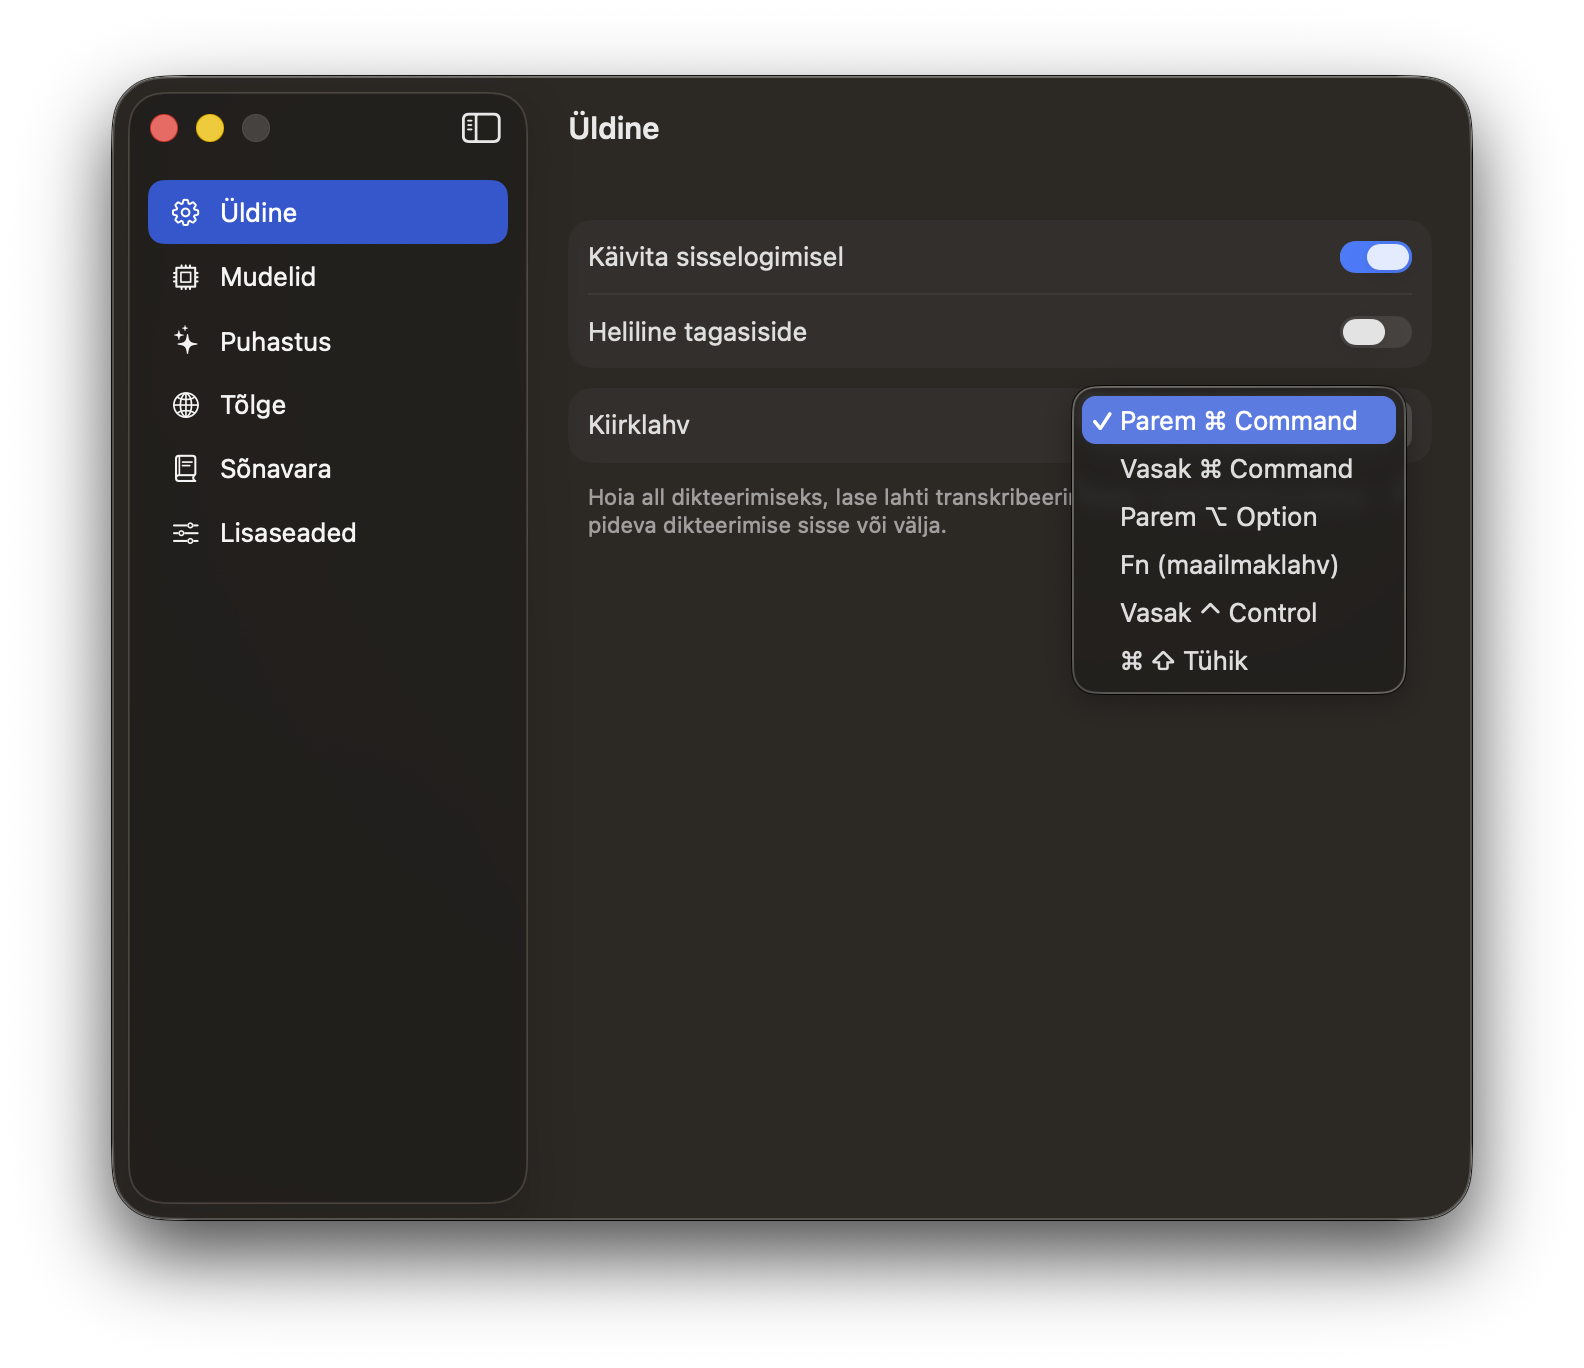The image size is (1584, 1368).
Task: Select the ⌘⇧ Tühik shortcut option
Action: [1185, 661]
